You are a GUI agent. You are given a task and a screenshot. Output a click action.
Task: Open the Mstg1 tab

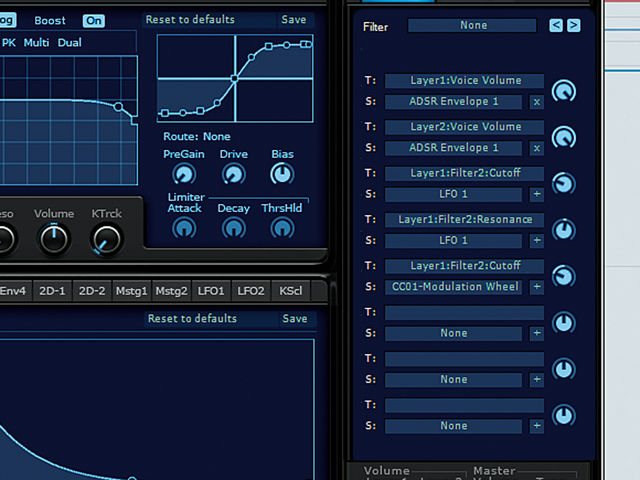tap(131, 291)
